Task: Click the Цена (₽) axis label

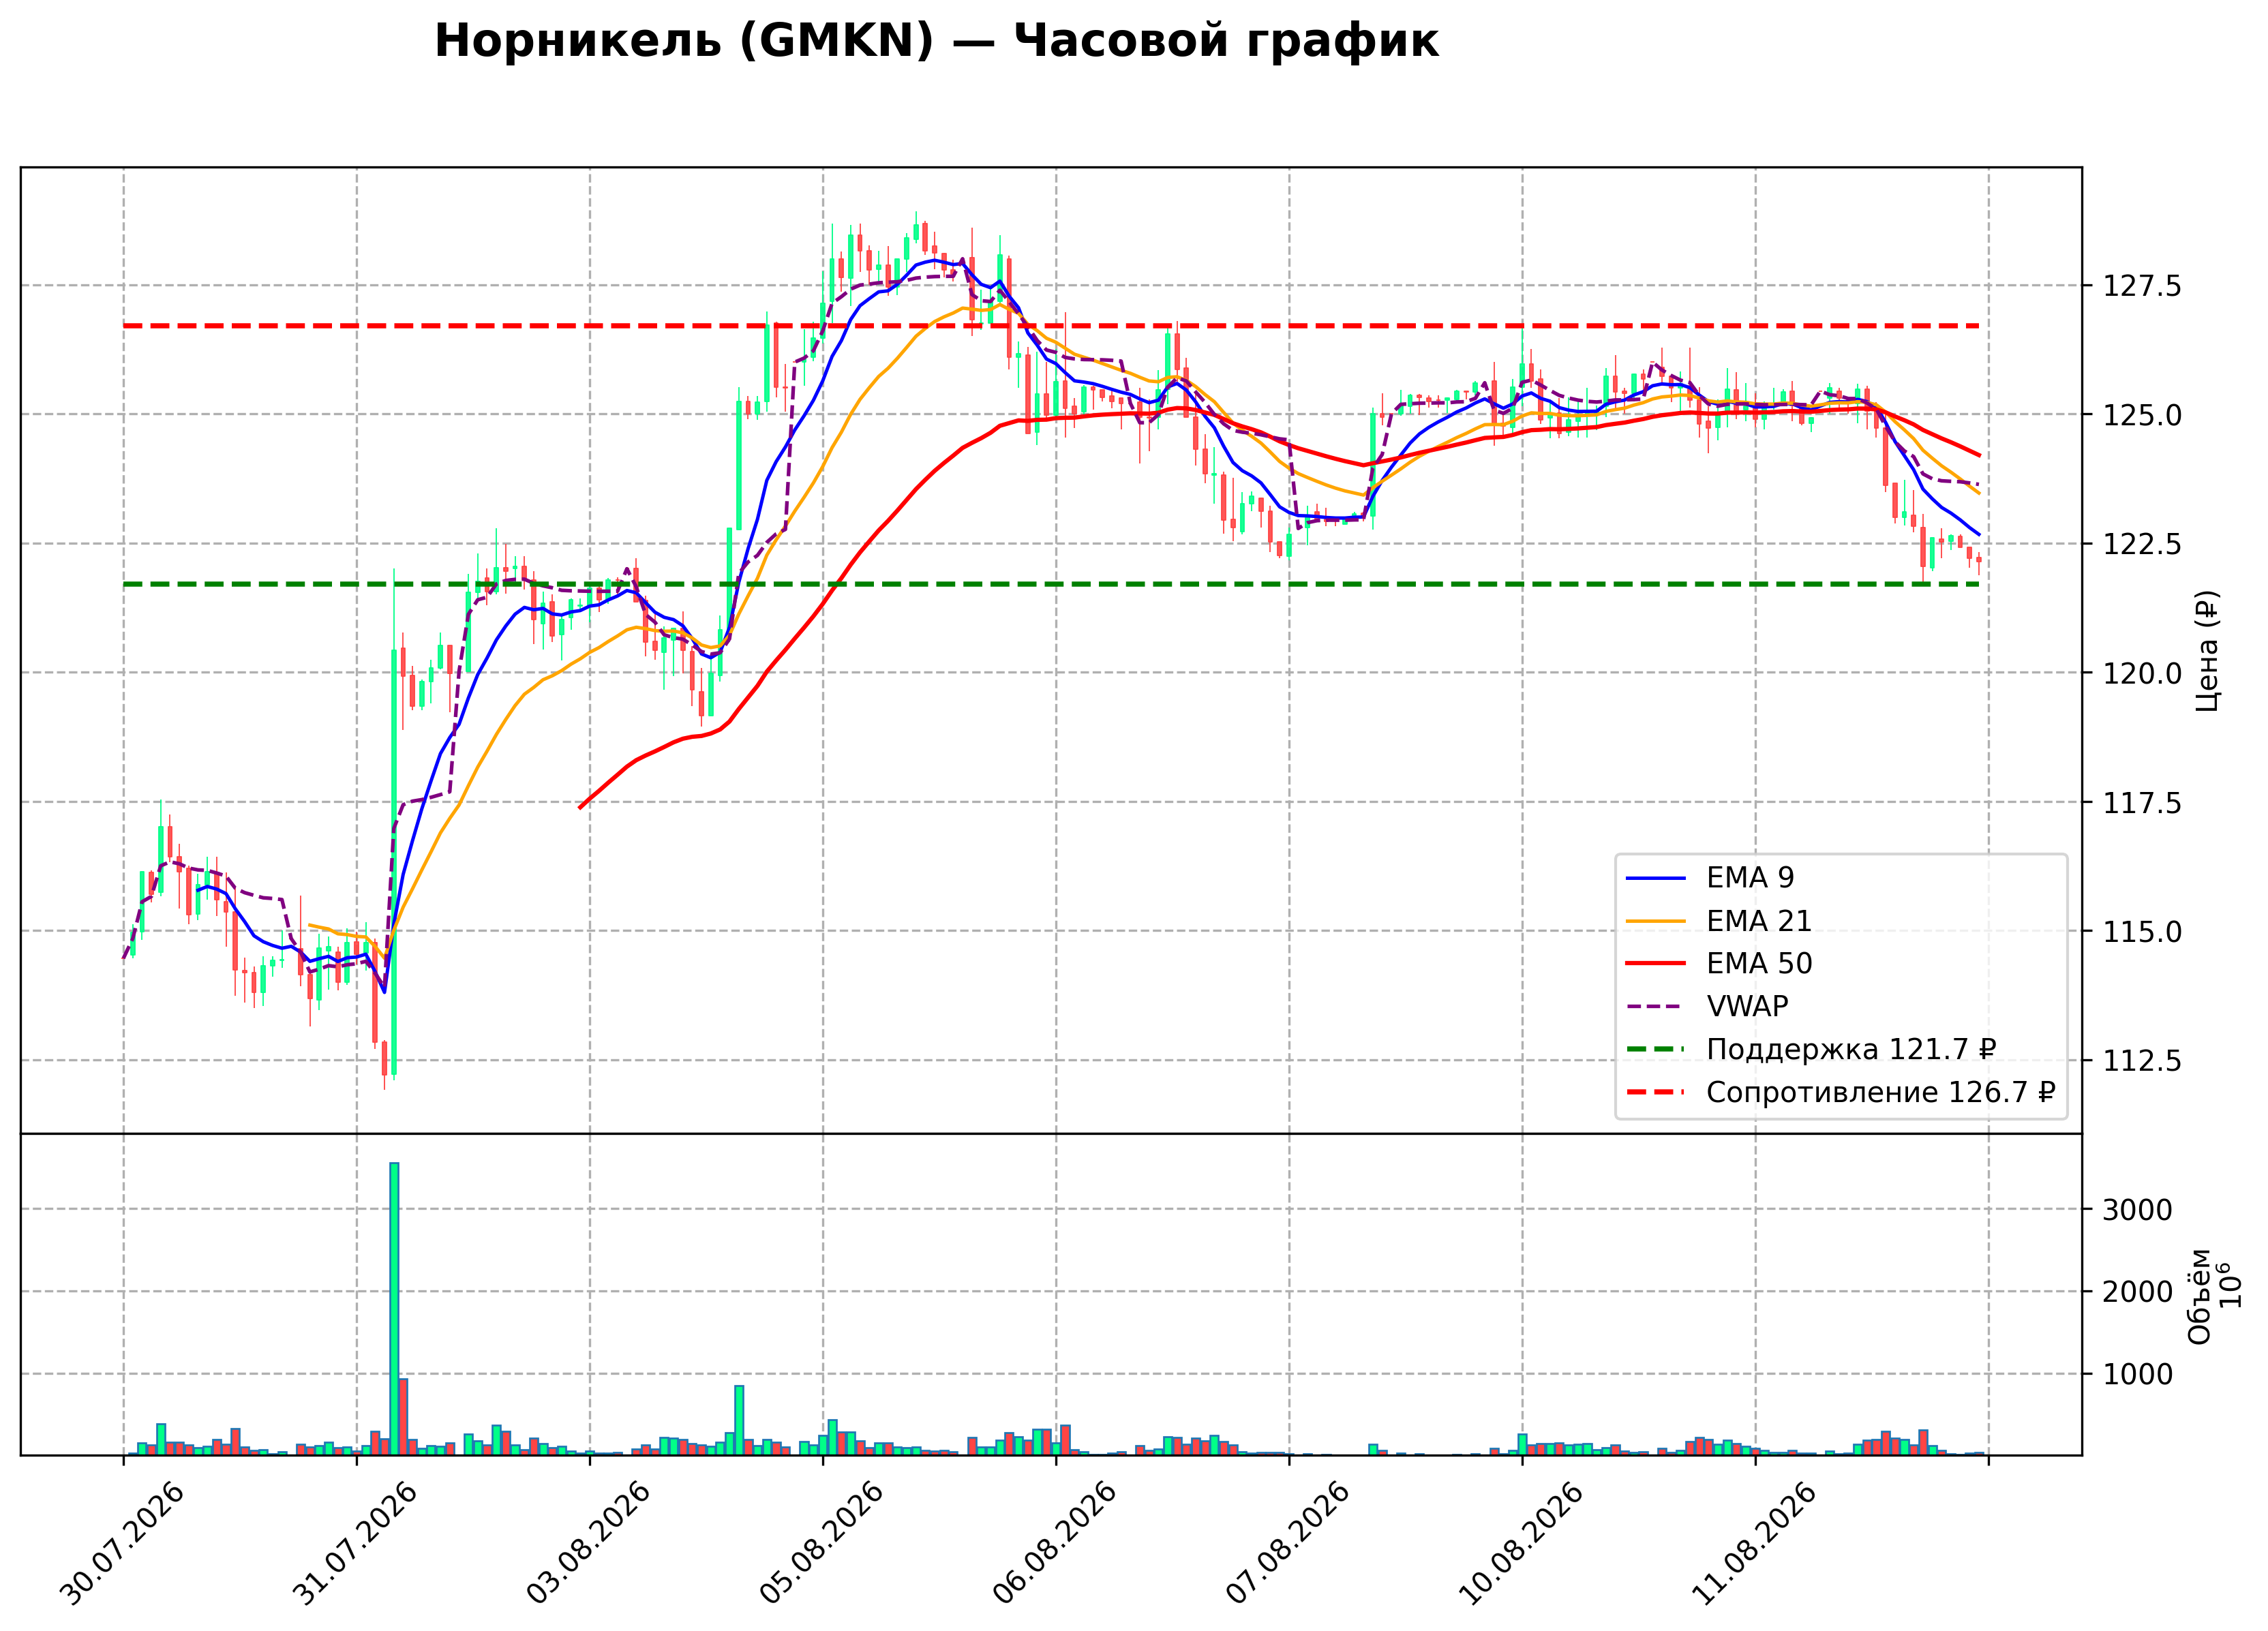Action: click(2208, 651)
